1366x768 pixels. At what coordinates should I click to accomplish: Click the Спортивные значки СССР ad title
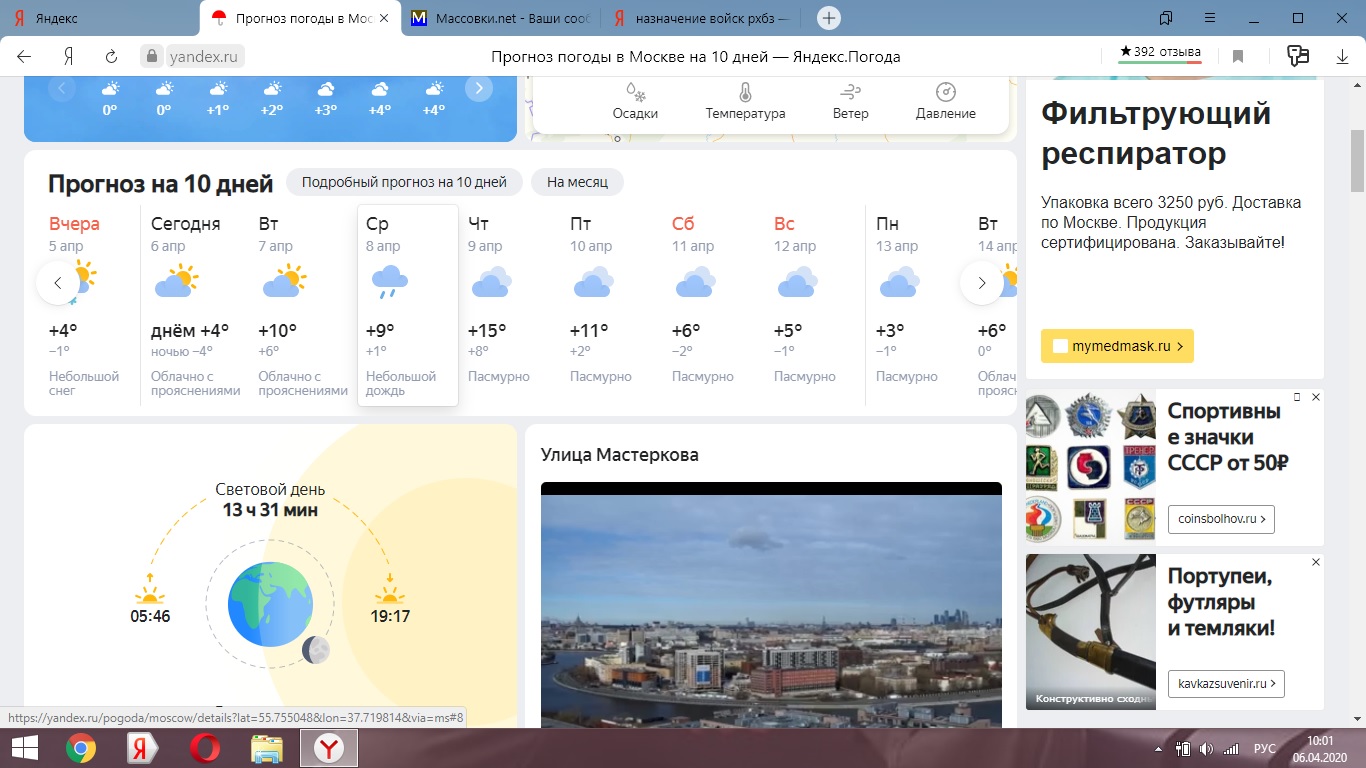(x=1228, y=437)
